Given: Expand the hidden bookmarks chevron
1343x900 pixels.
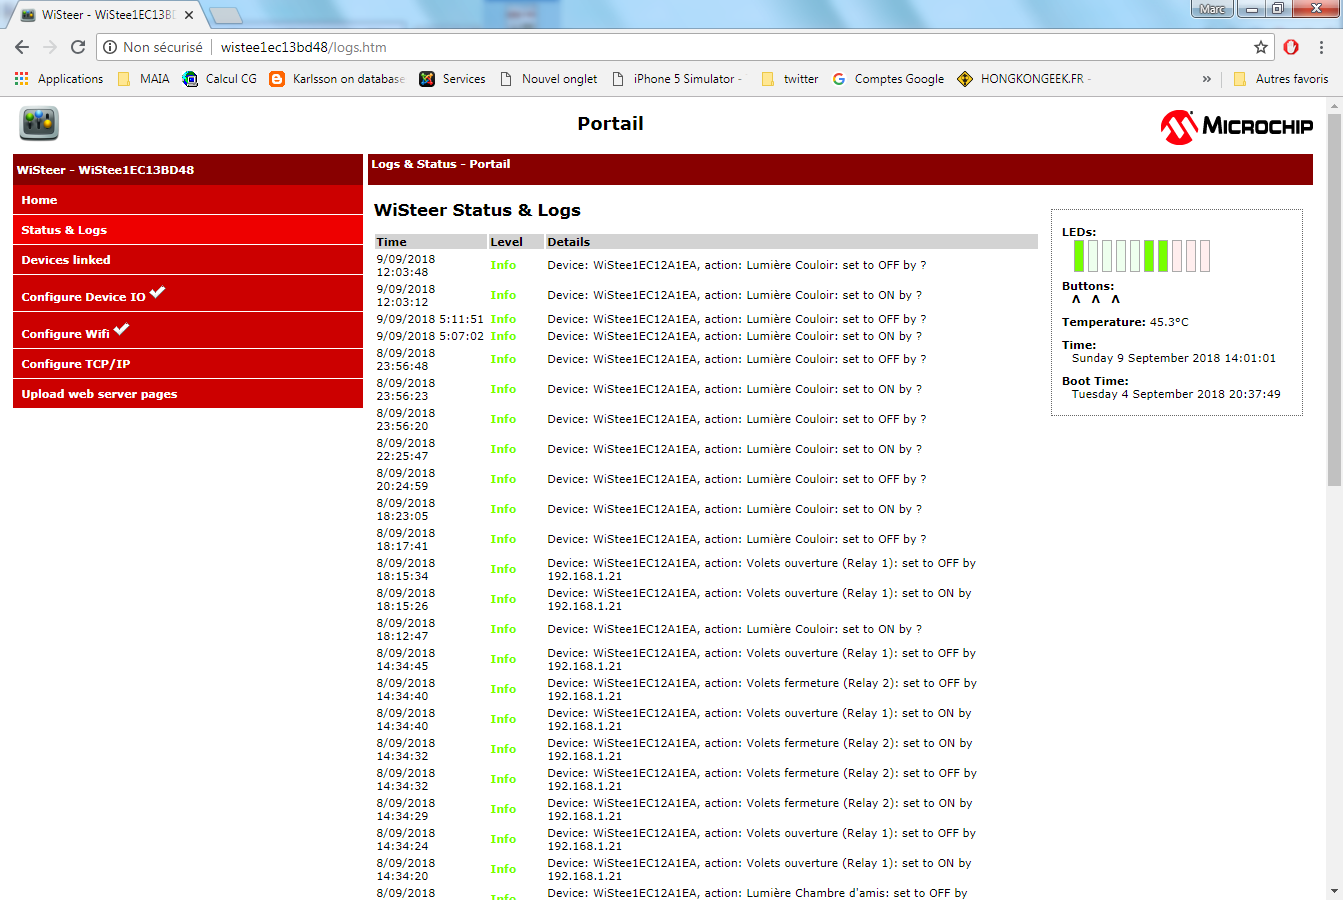Looking at the screenshot, I should (1206, 79).
